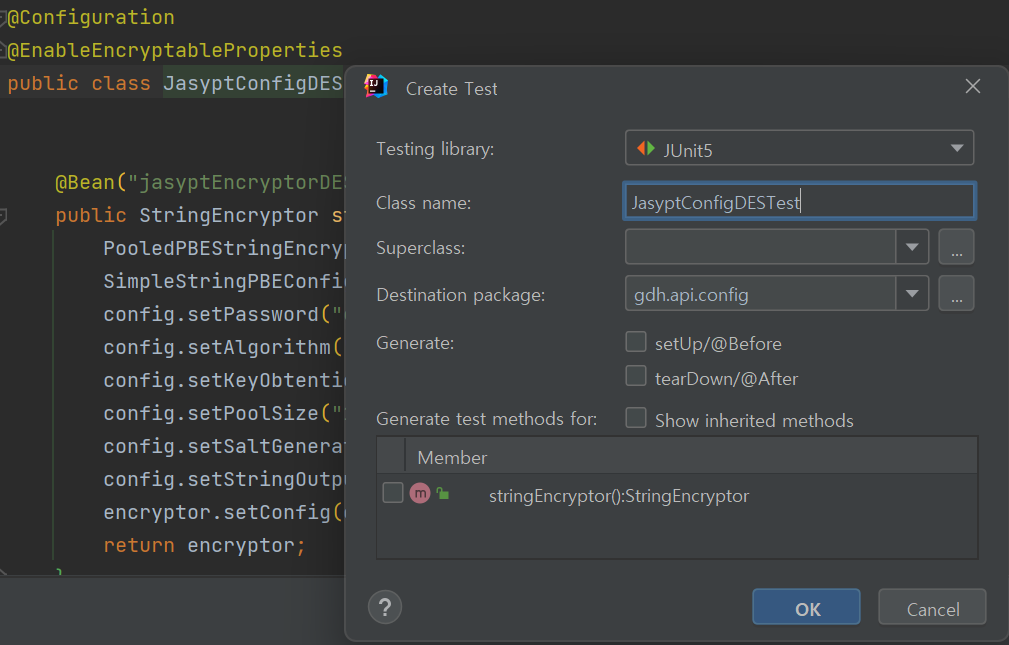Viewport: 1009px width, 645px height.
Task: Expand the Superclass dropdown arrow
Action: click(912, 247)
